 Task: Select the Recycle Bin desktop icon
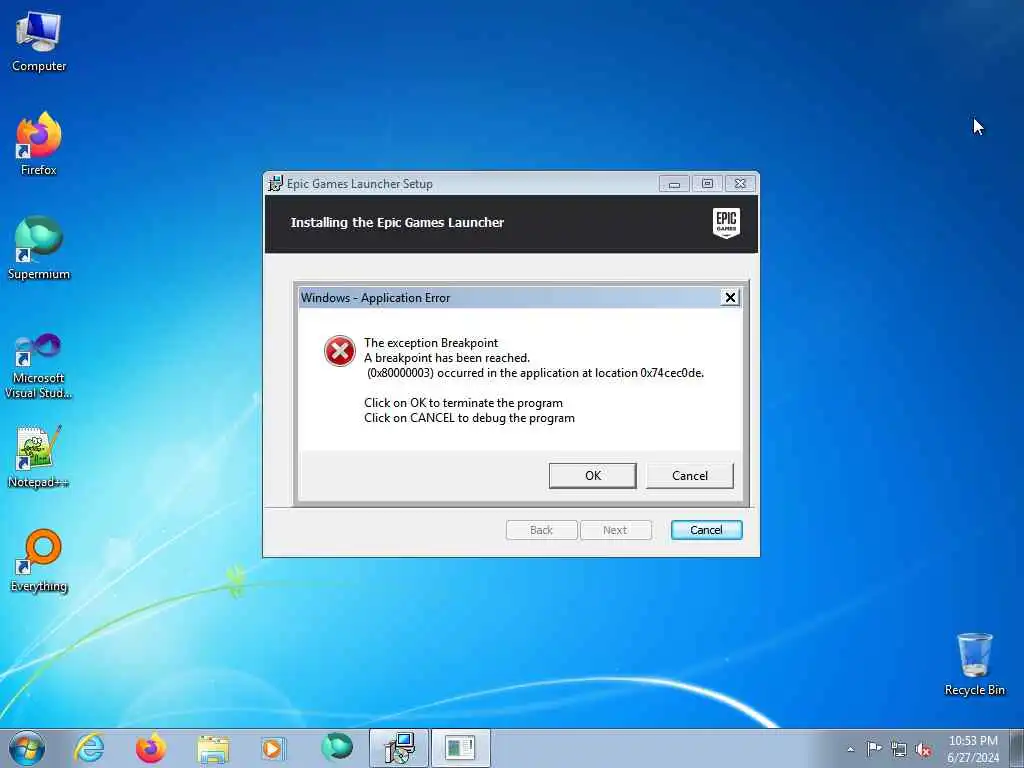click(974, 664)
